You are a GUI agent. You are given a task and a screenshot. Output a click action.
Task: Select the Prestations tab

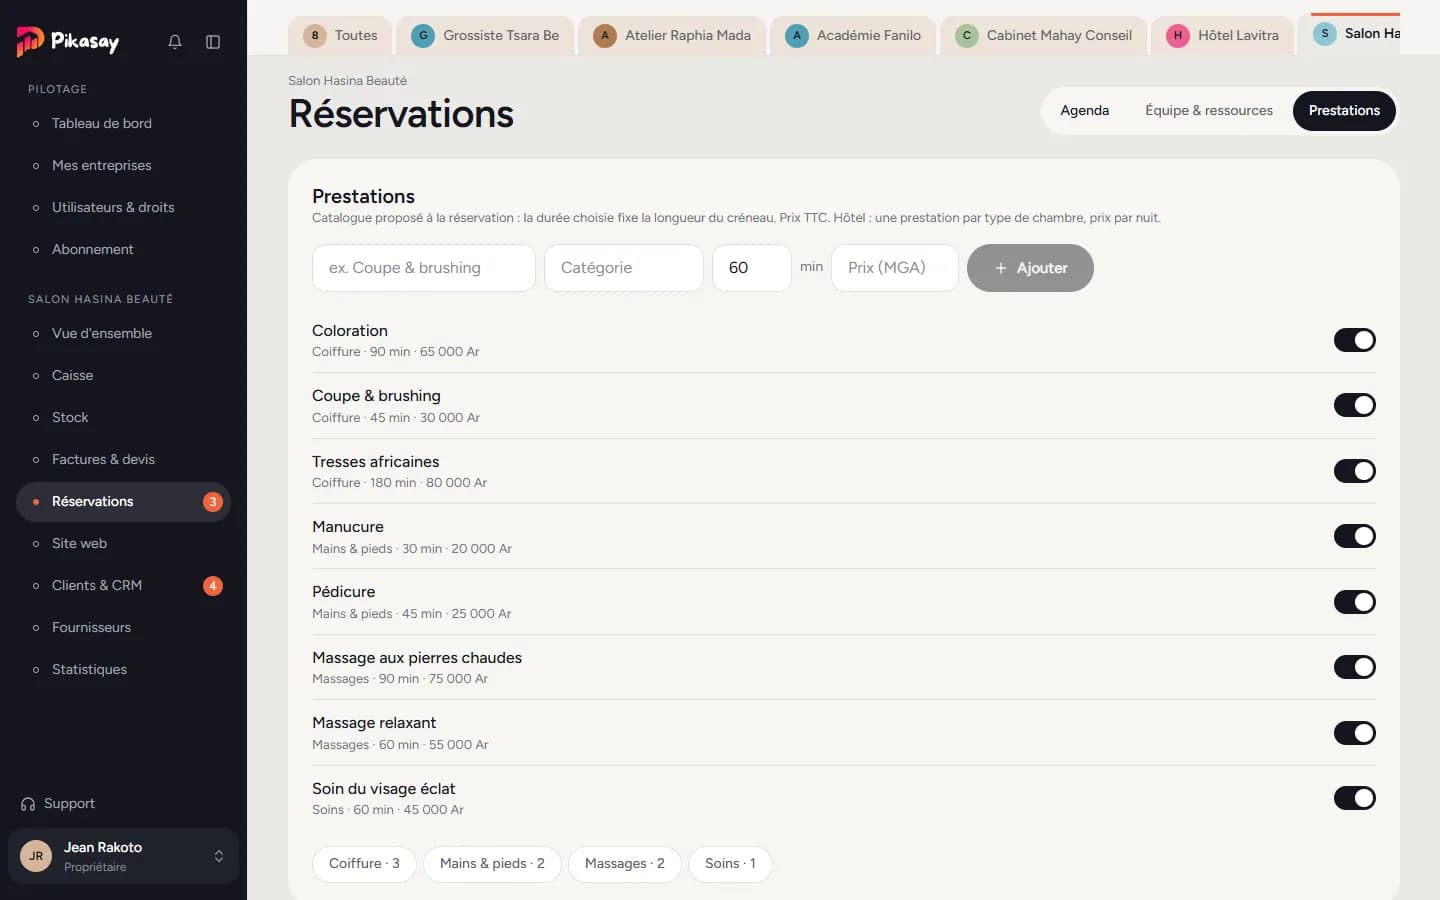coord(1344,111)
